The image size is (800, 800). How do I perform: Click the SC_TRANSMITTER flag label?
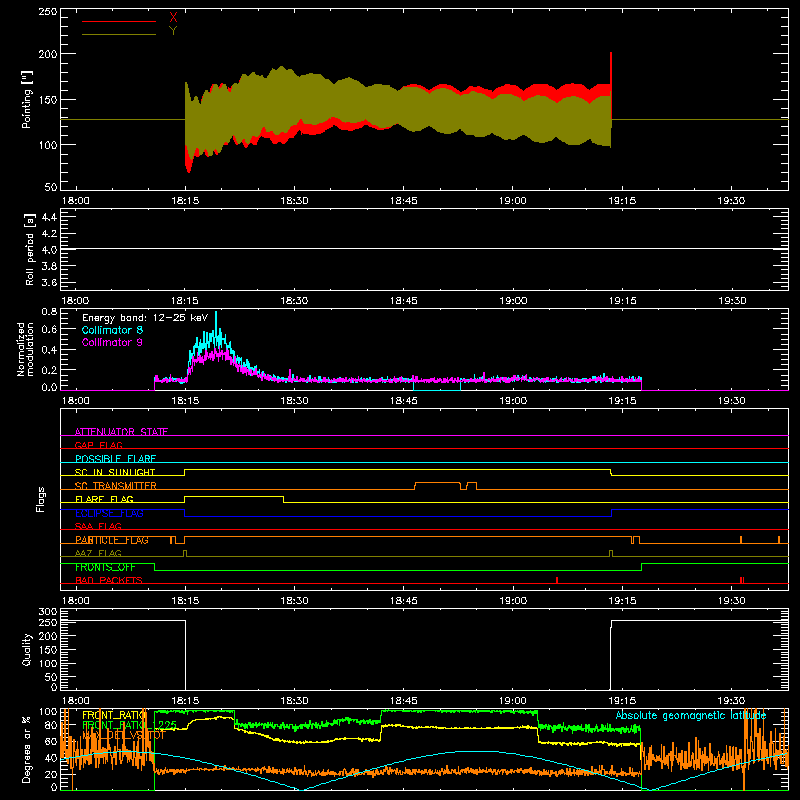115,486
